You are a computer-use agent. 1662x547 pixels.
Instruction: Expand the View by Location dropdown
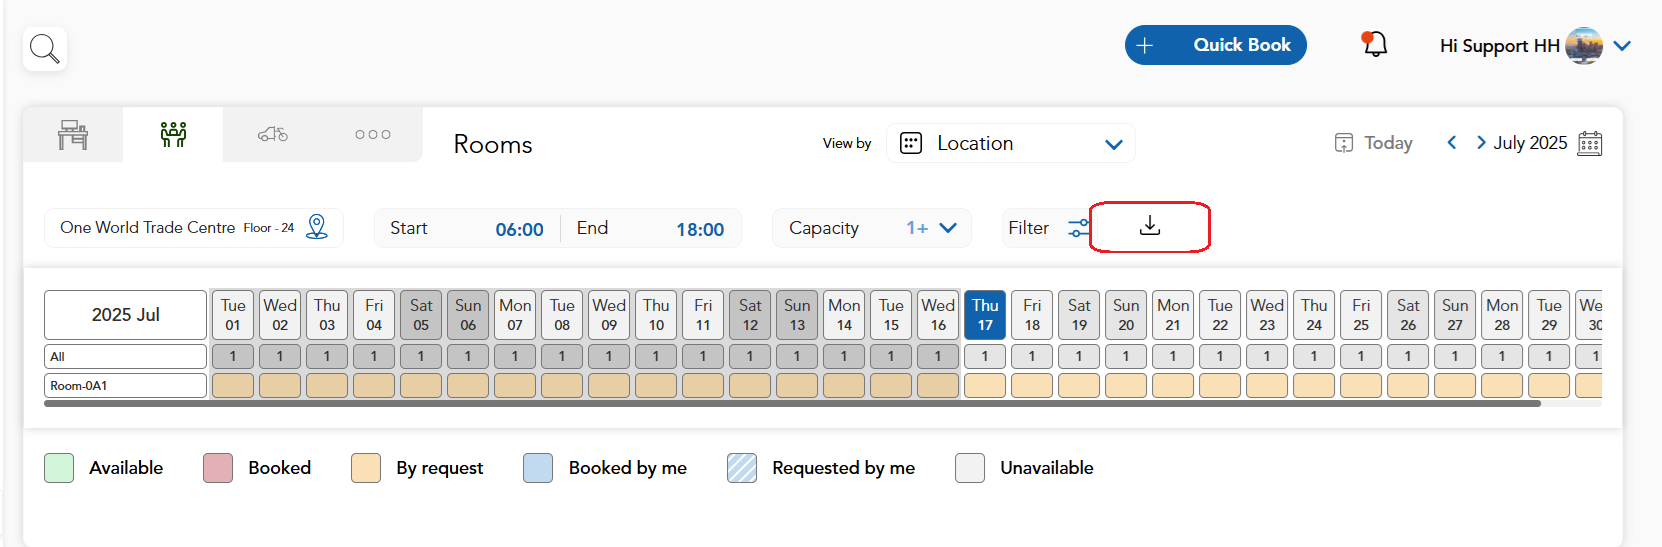[1011, 143]
